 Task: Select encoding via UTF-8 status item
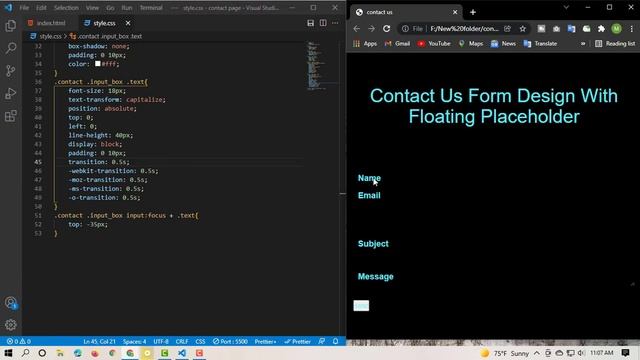tap(161, 341)
